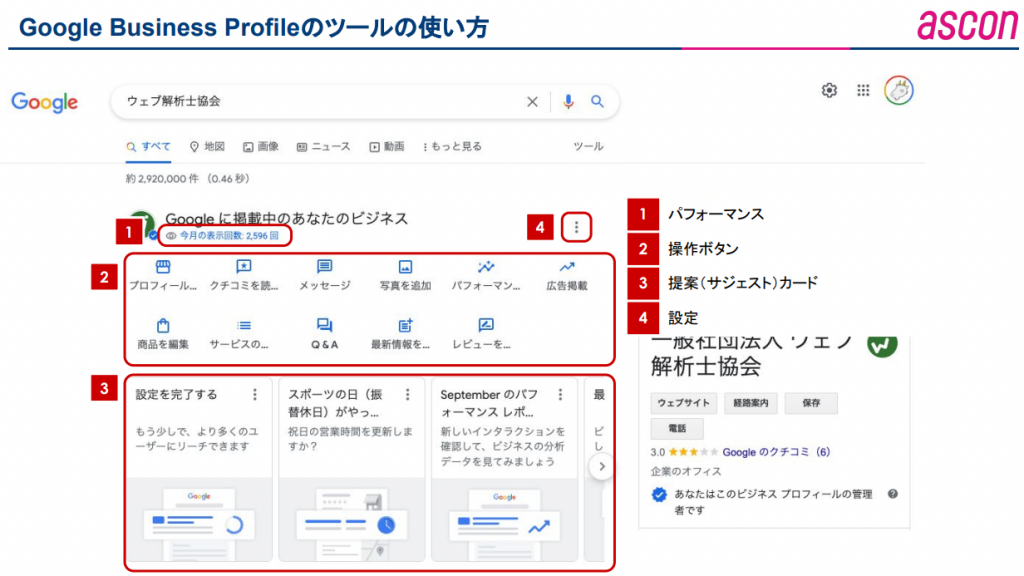
Task: Open the business three-dot settings menu
Action: pos(576,227)
